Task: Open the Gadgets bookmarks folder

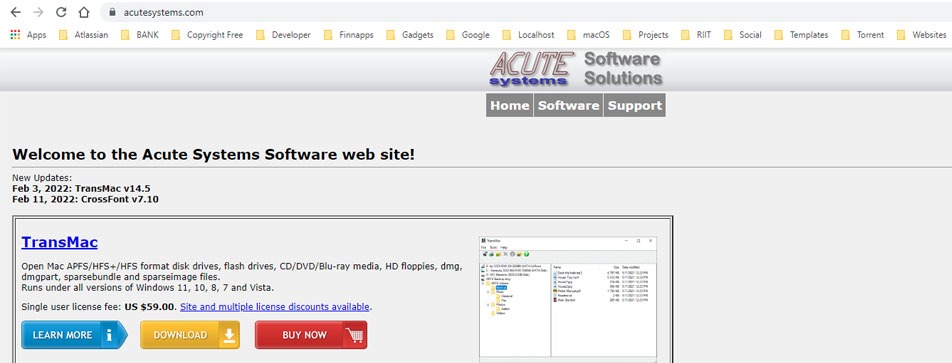Action: click(x=410, y=35)
